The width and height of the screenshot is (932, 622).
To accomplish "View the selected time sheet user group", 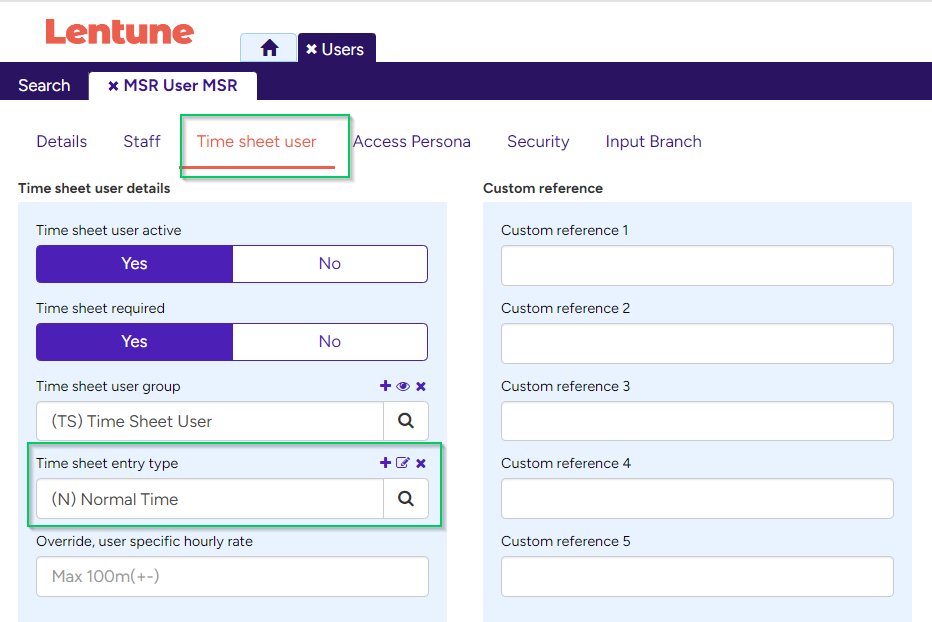I will [x=402, y=386].
